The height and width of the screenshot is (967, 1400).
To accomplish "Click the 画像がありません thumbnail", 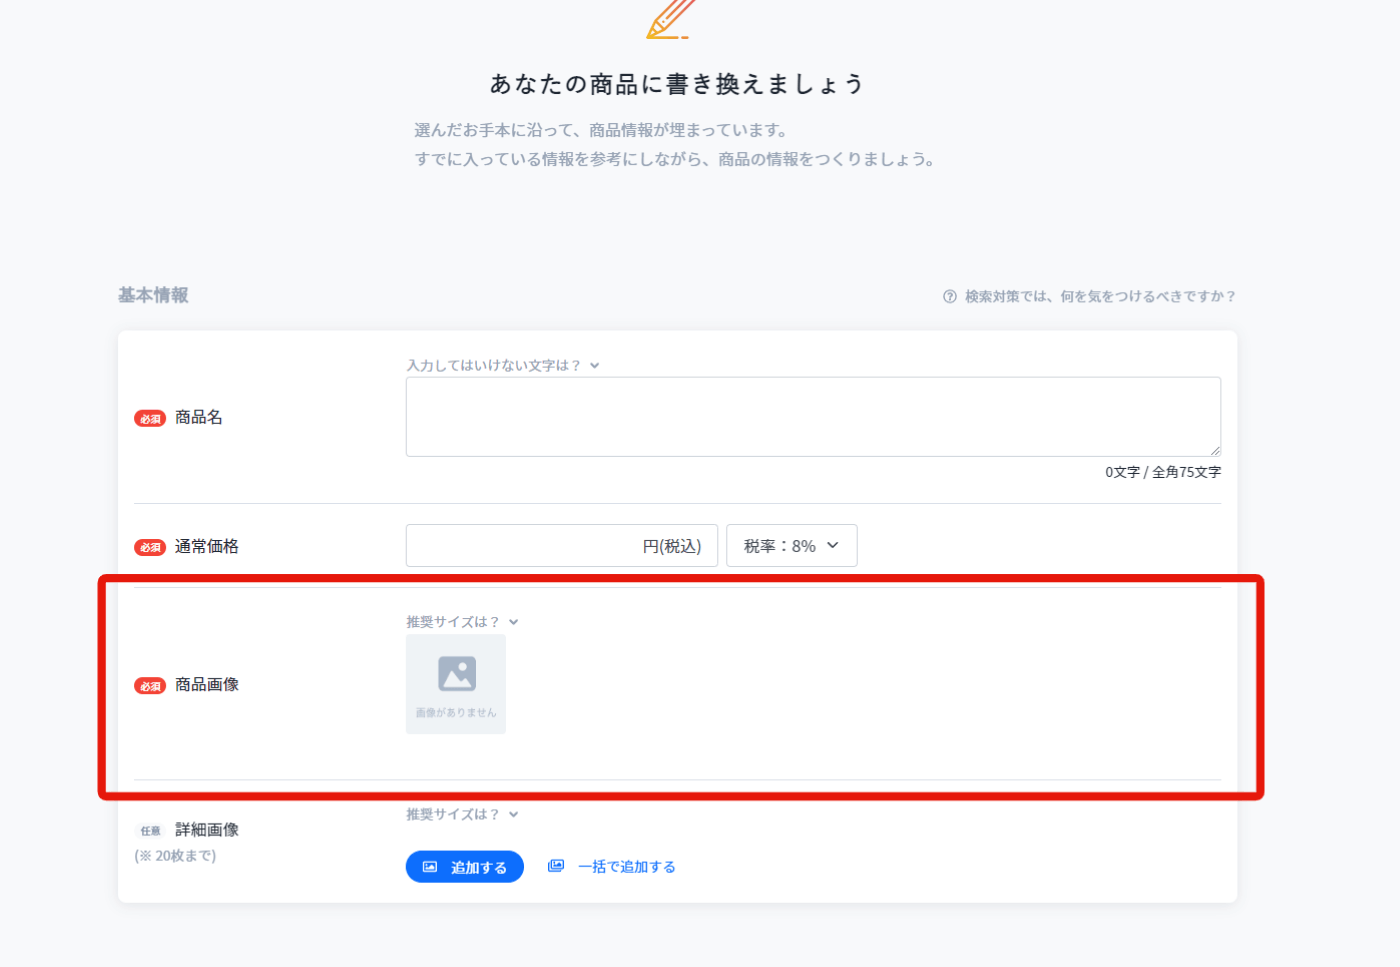I will [456, 685].
